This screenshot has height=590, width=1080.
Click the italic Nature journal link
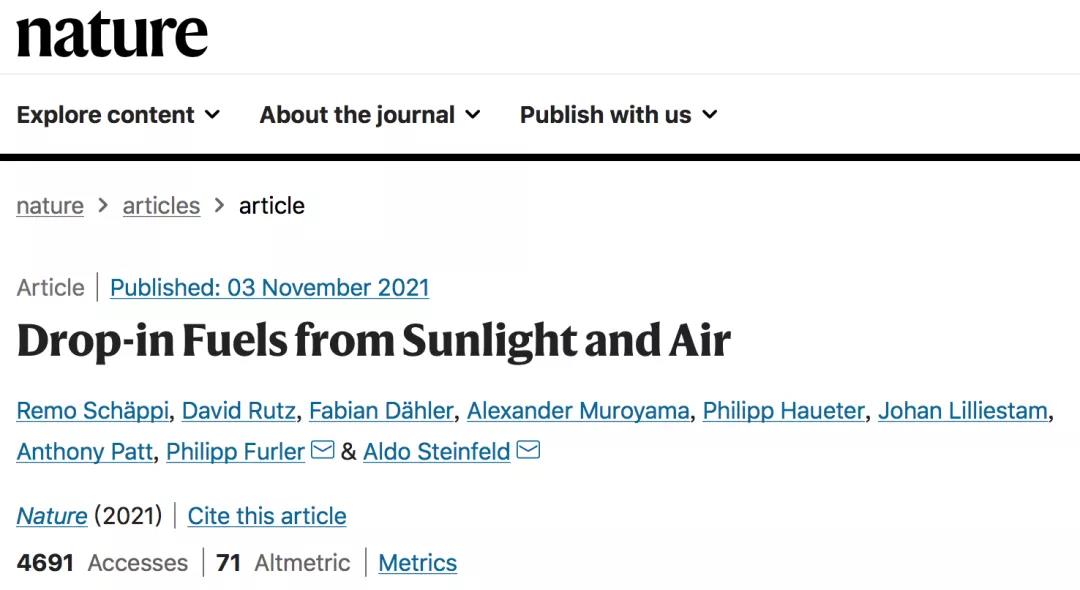click(x=52, y=516)
